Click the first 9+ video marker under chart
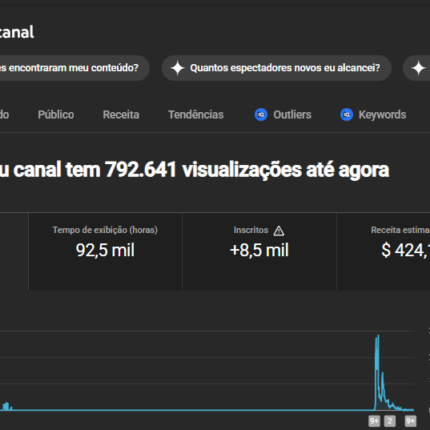Viewport: 430px width, 430px height. point(374,421)
